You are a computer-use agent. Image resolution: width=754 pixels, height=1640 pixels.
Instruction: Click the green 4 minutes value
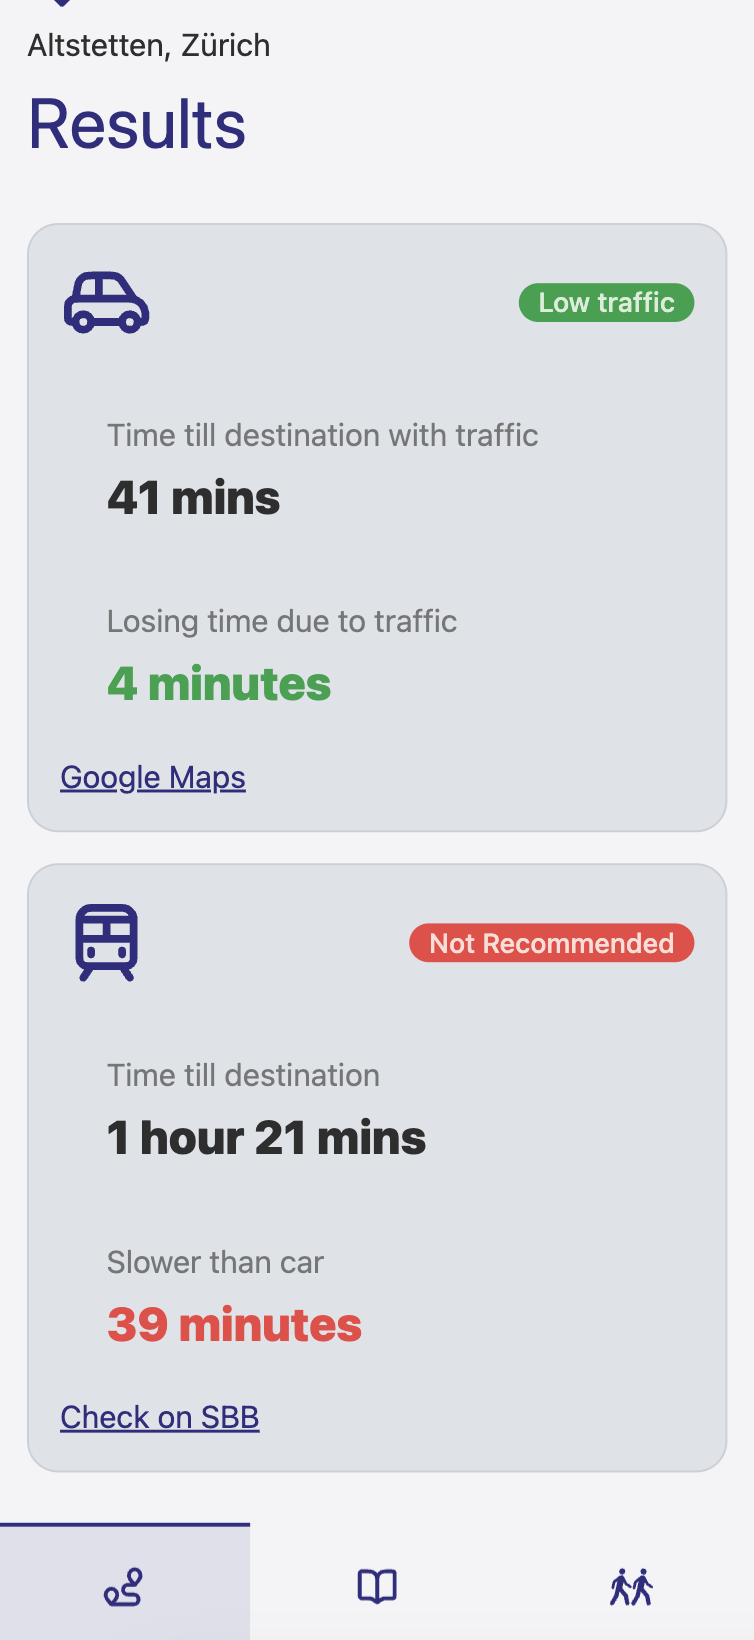coord(219,684)
